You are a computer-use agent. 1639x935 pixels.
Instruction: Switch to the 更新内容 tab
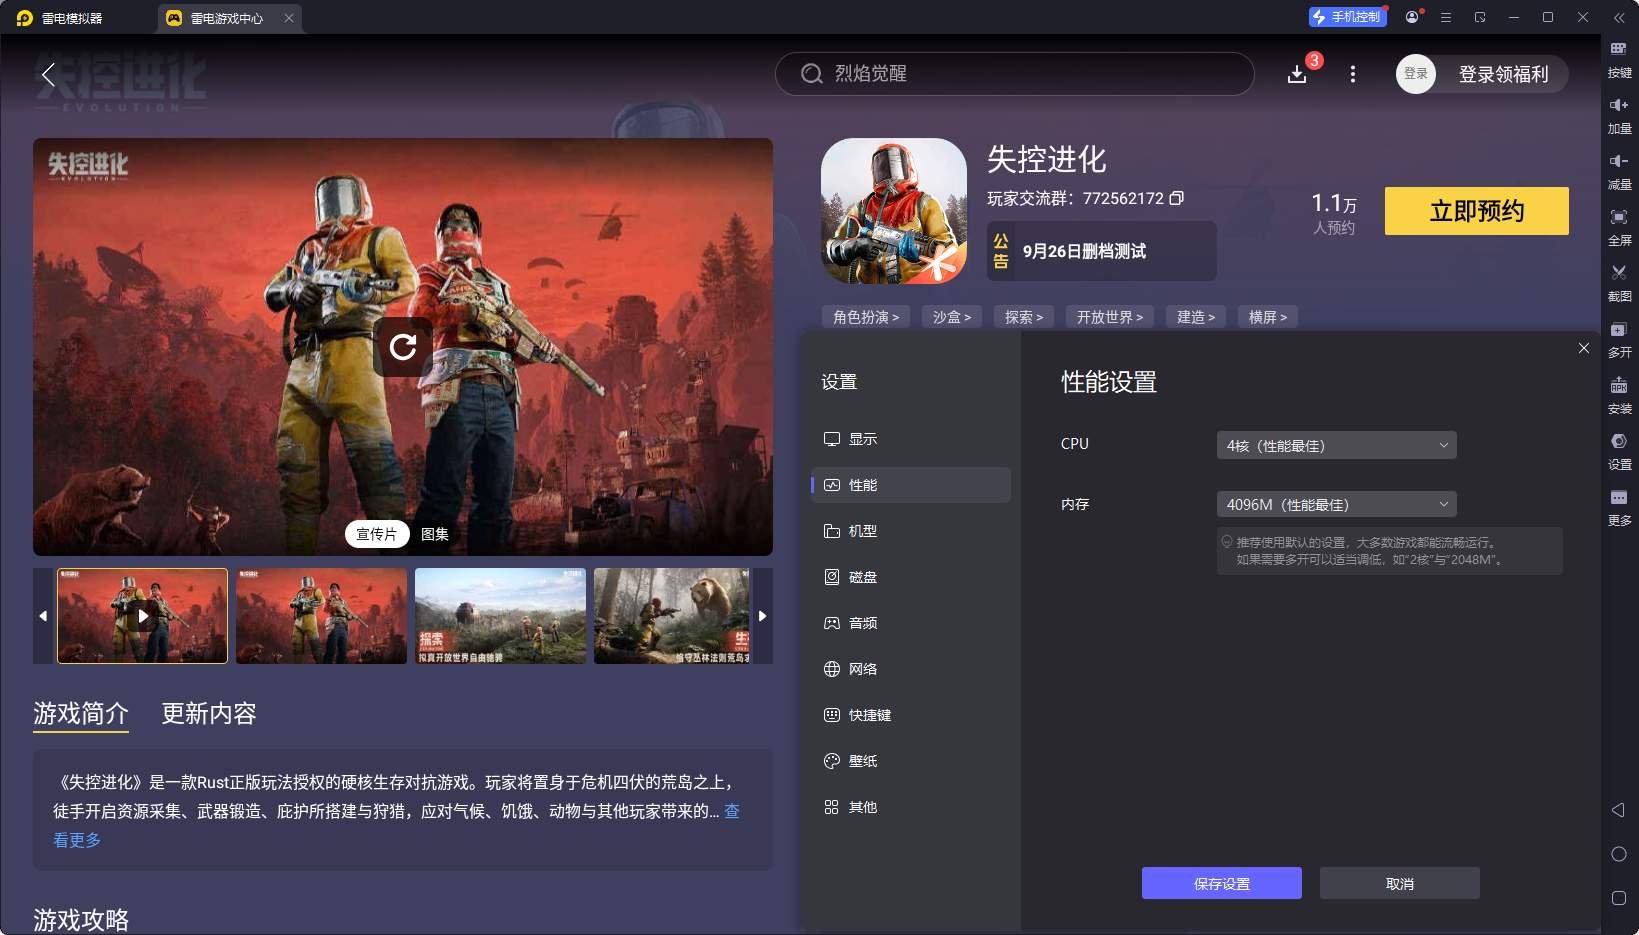(x=208, y=714)
